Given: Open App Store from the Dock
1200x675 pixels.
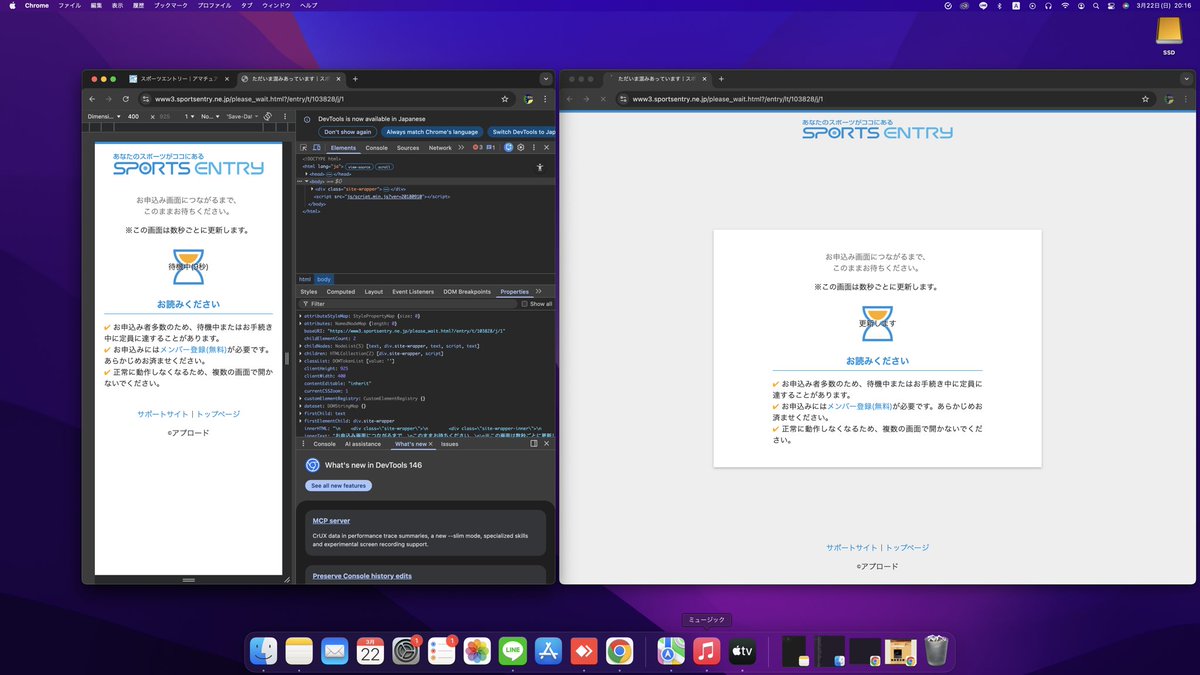Looking at the screenshot, I should [549, 651].
